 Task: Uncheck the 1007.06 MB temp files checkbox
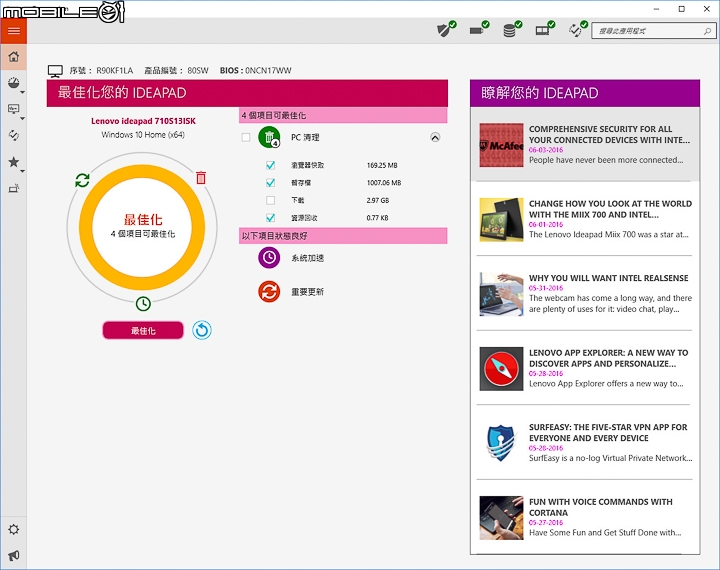click(271, 183)
